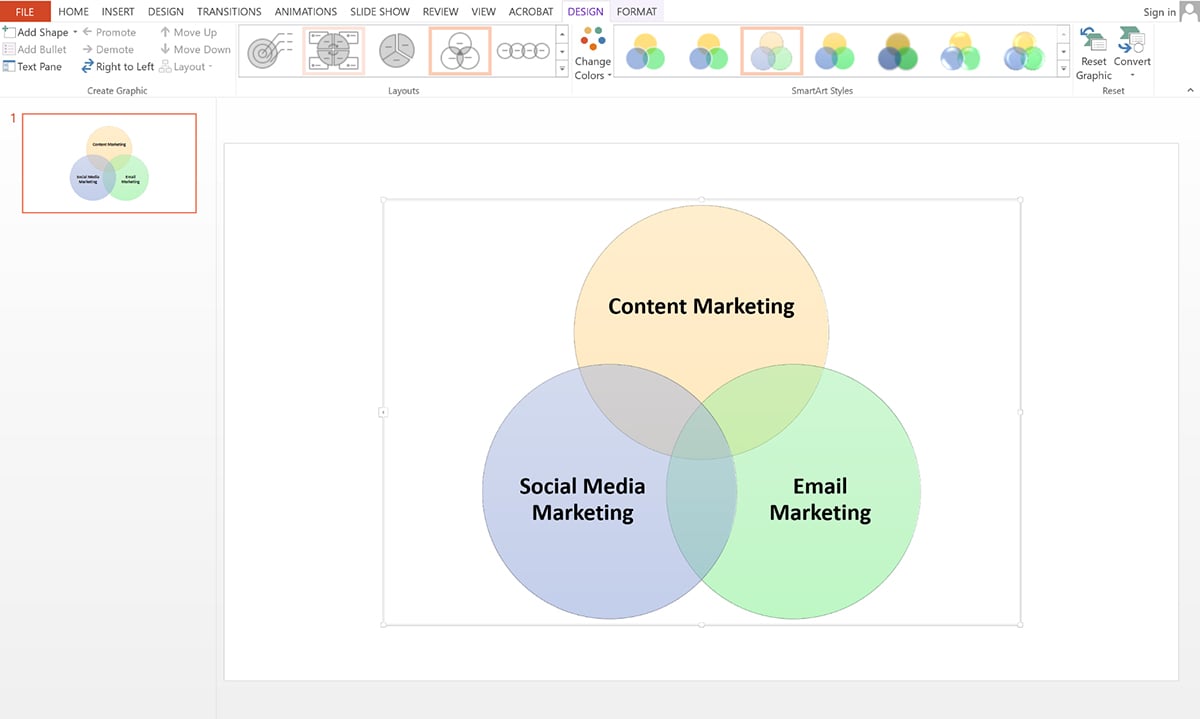Select the currently applied subtle effect color style
Image resolution: width=1200 pixels, height=719 pixels.
772,50
